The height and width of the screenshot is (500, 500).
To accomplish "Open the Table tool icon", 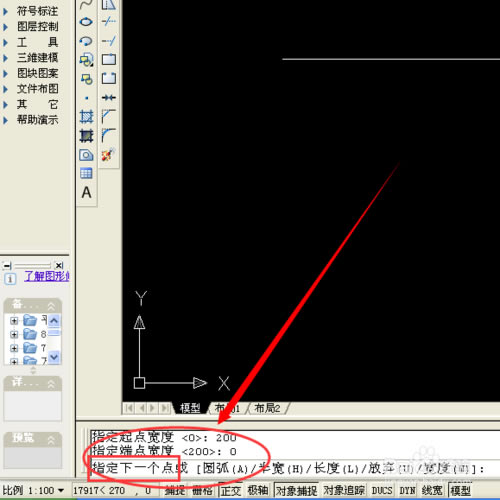I will (x=86, y=173).
